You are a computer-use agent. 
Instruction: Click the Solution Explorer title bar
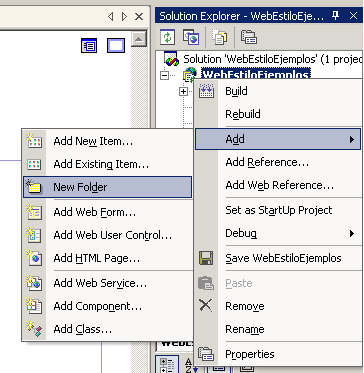coord(259,16)
